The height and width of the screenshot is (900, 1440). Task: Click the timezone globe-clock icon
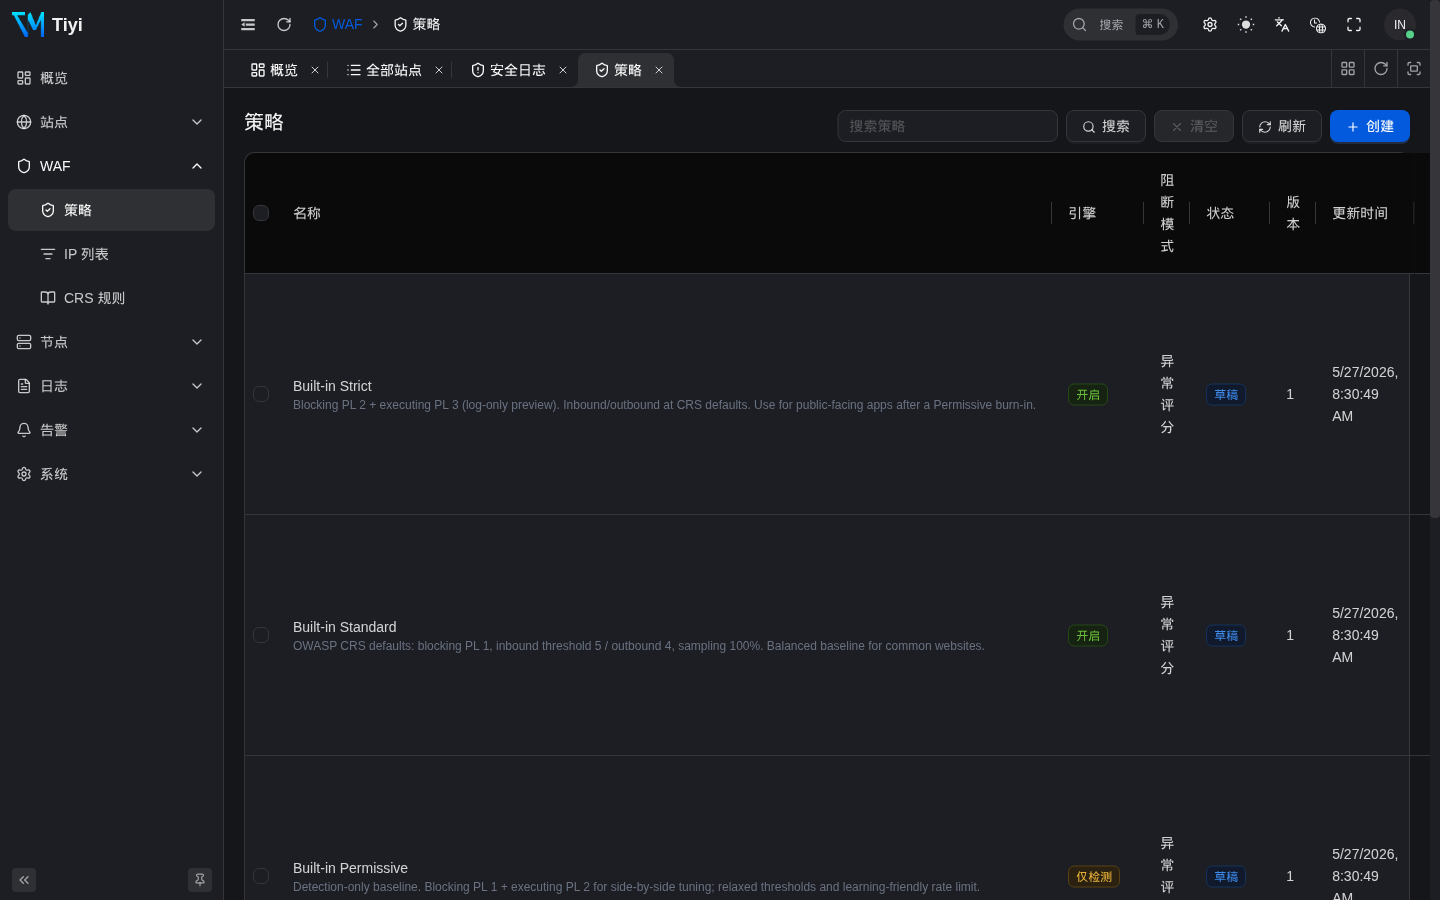tap(1318, 24)
